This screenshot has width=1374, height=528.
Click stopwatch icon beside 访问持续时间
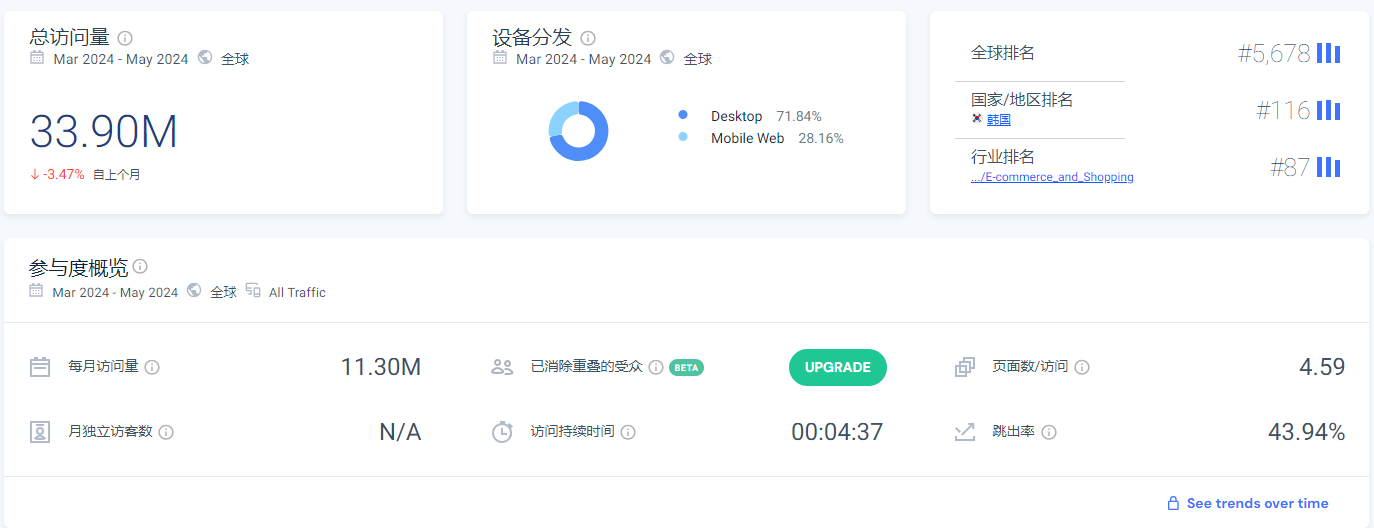[x=502, y=432]
